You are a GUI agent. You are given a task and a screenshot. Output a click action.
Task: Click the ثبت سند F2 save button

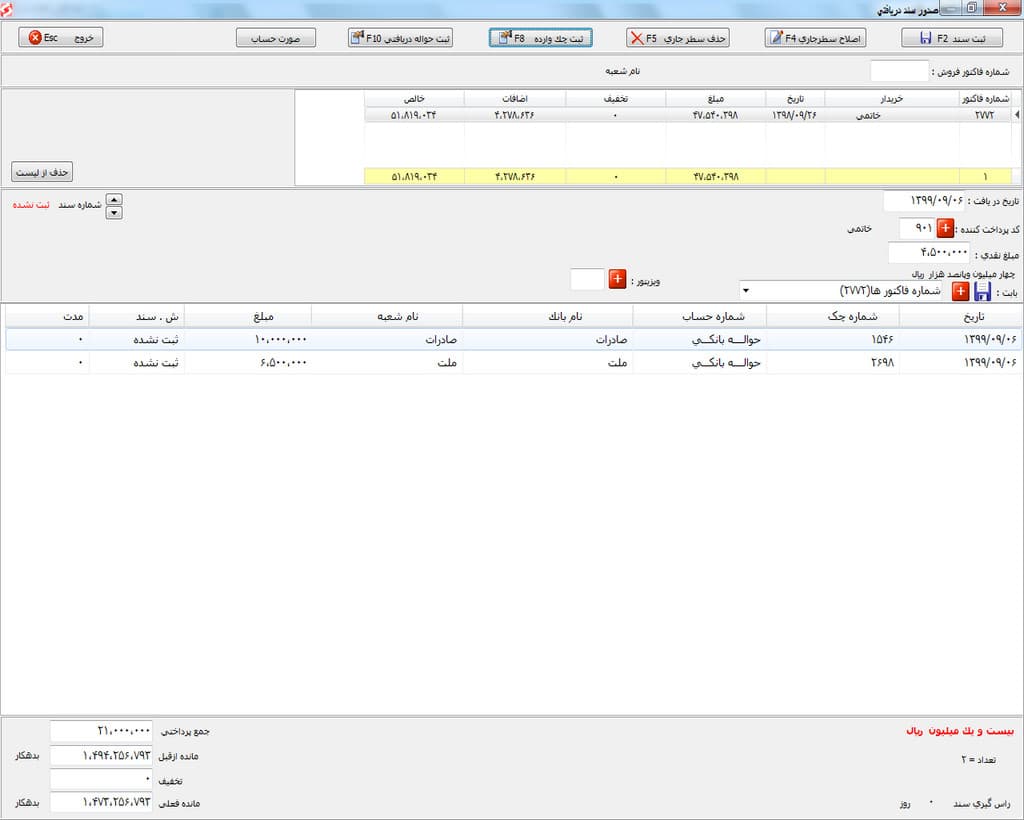click(x=951, y=38)
